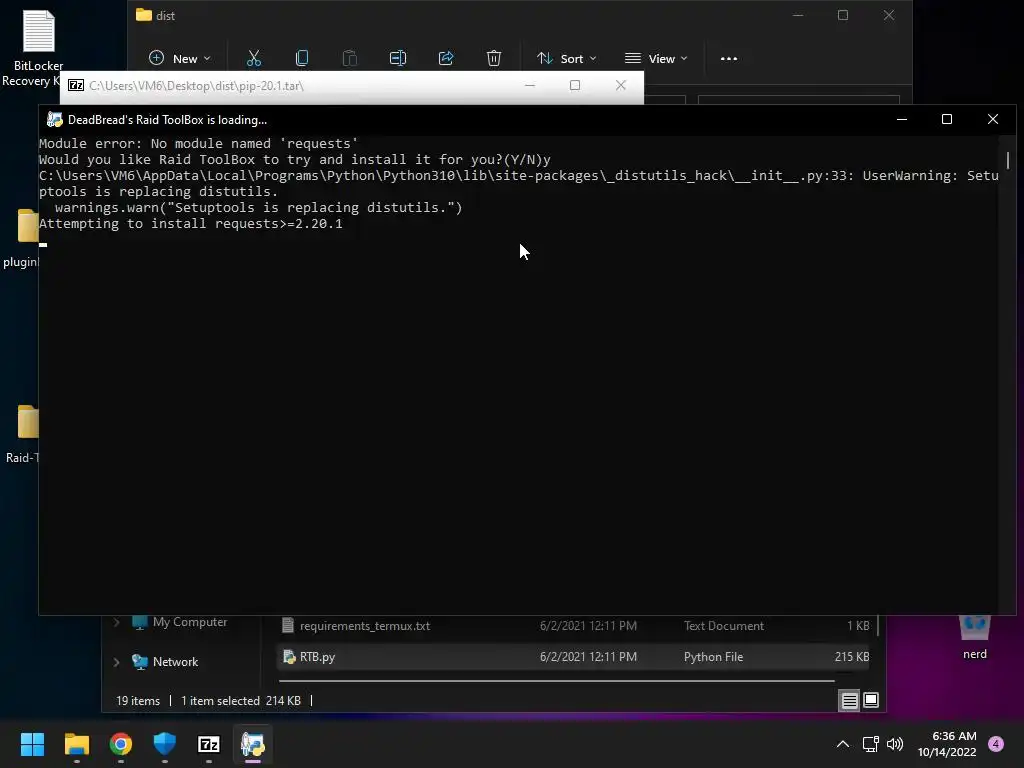
Task: Click the Delete trash icon in dist toolbar
Action: (x=494, y=58)
